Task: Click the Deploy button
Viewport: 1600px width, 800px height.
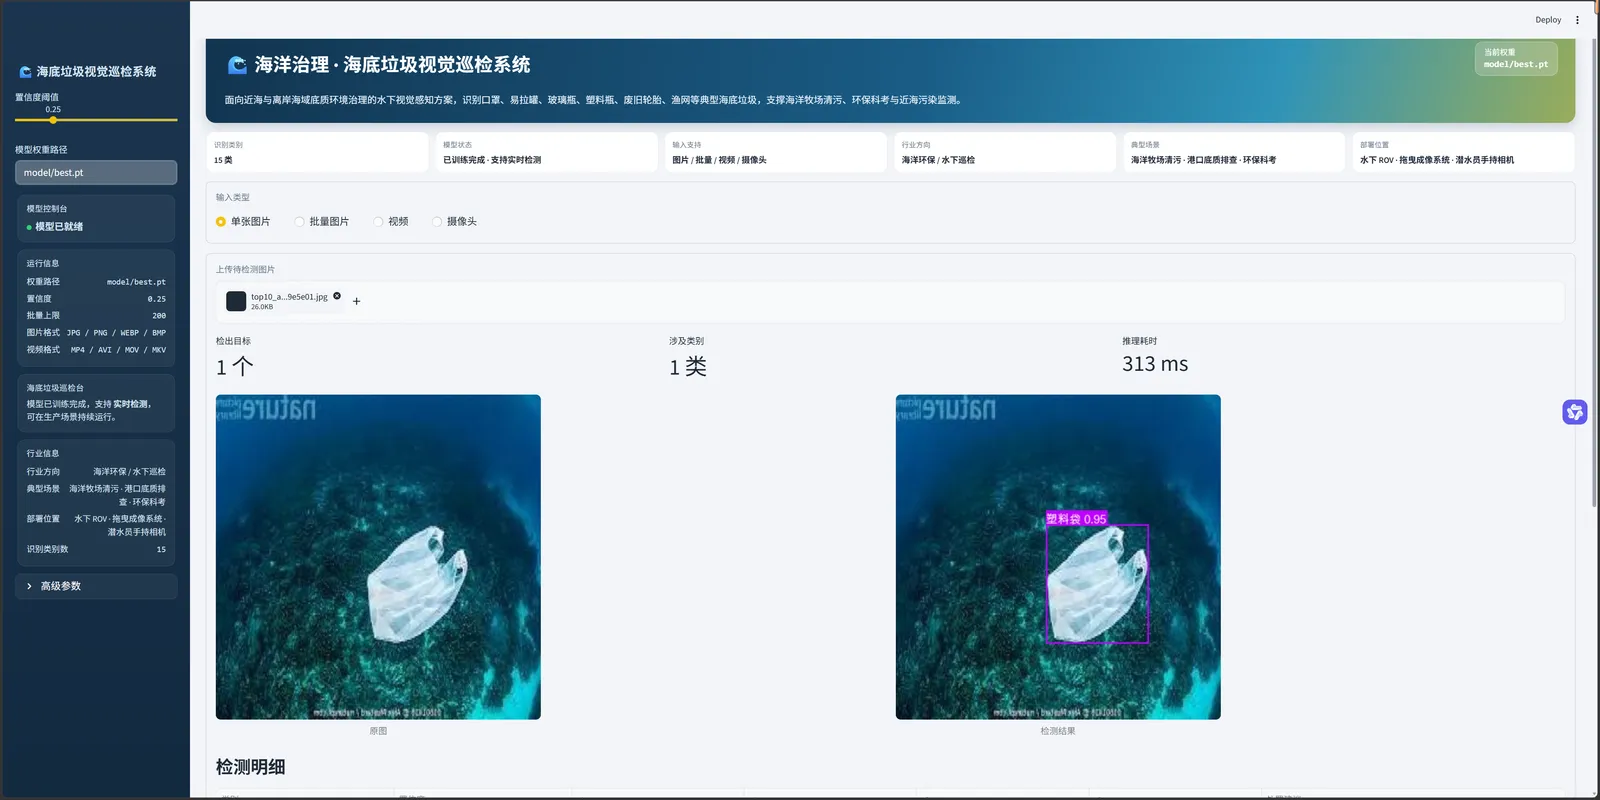Action: click(x=1548, y=20)
